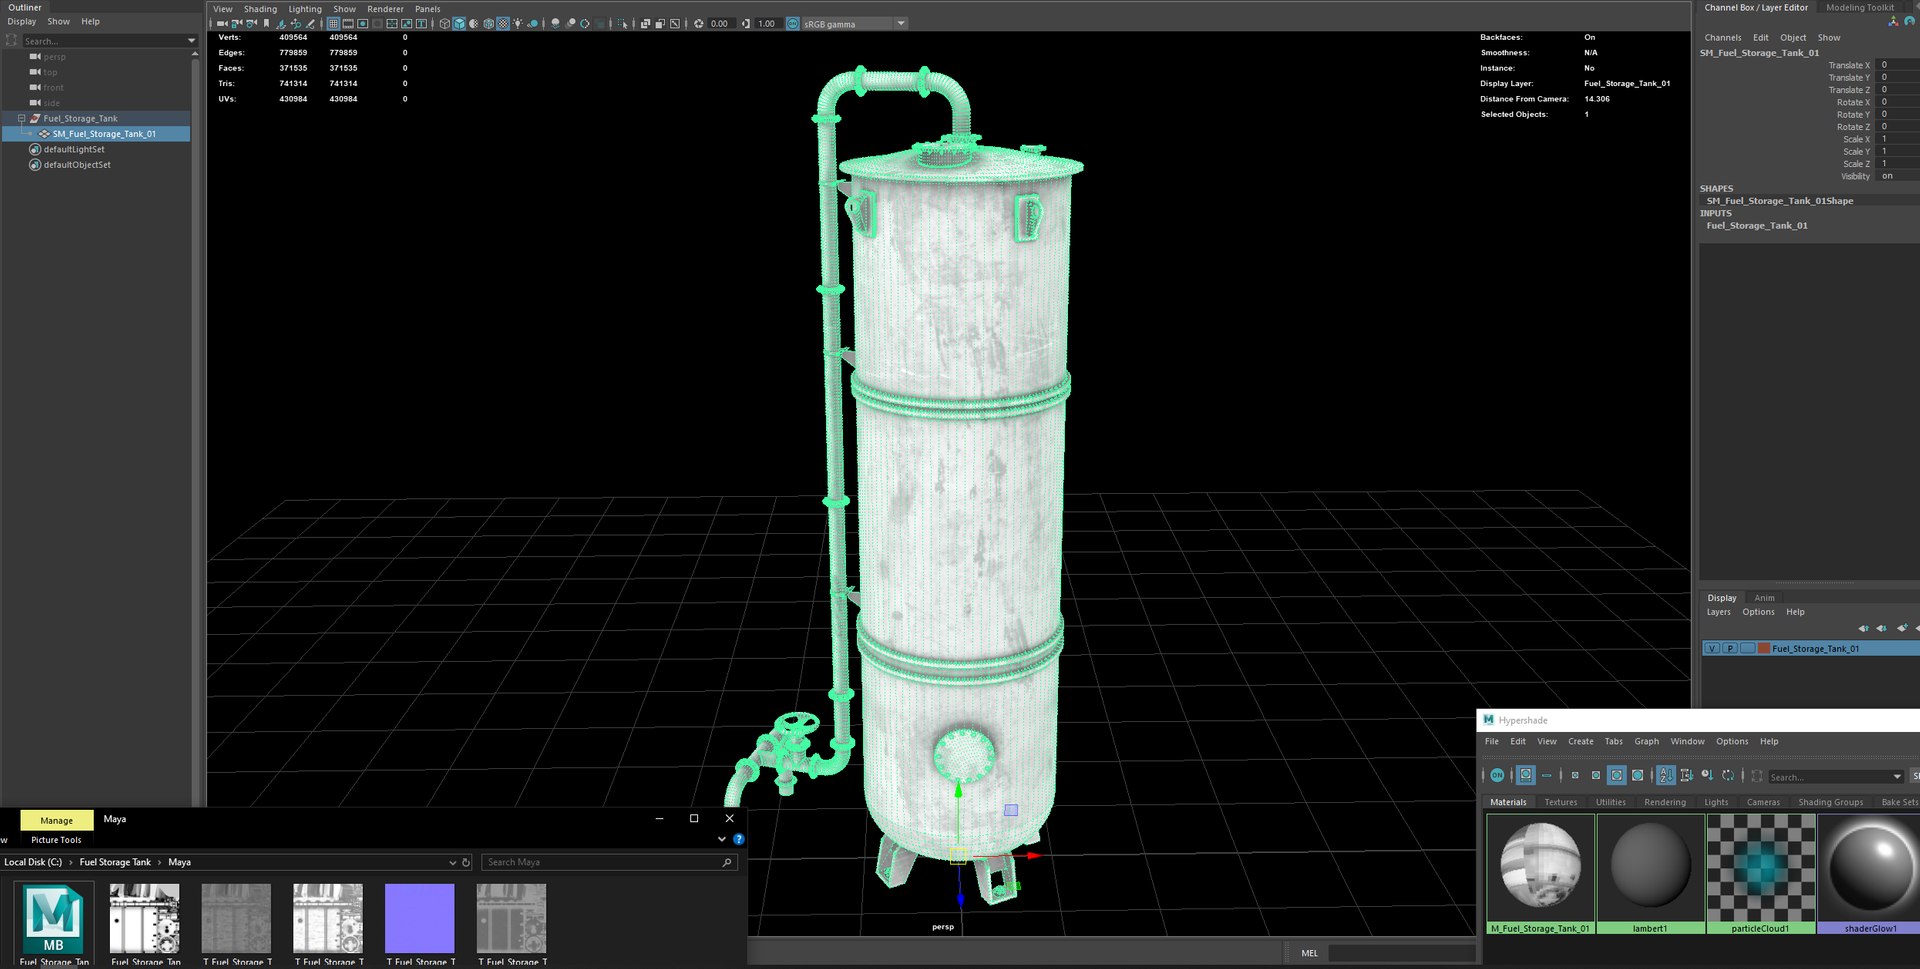
Task: Toggle smooth shade all cube icon
Action: (x=459, y=23)
